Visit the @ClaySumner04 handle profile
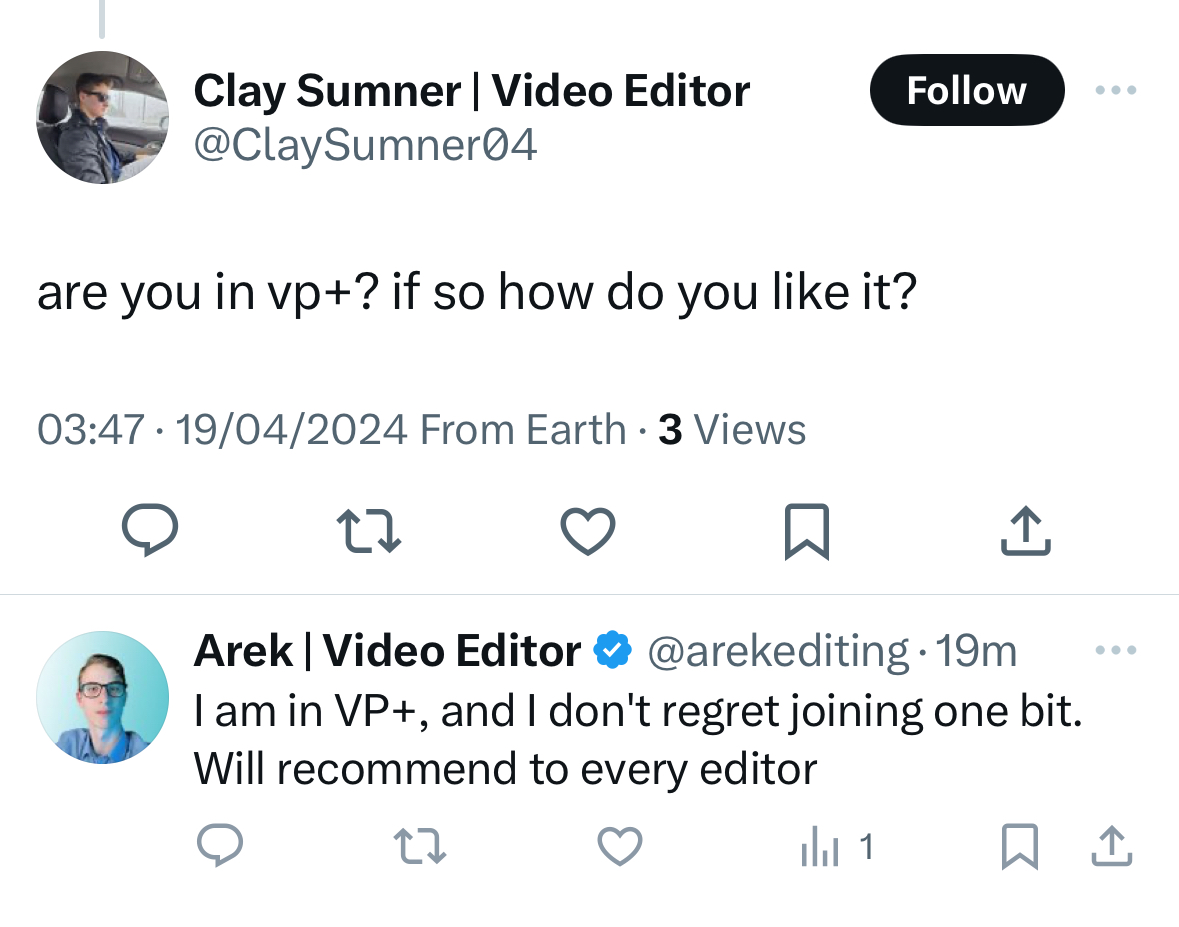The height and width of the screenshot is (927, 1179). point(365,146)
